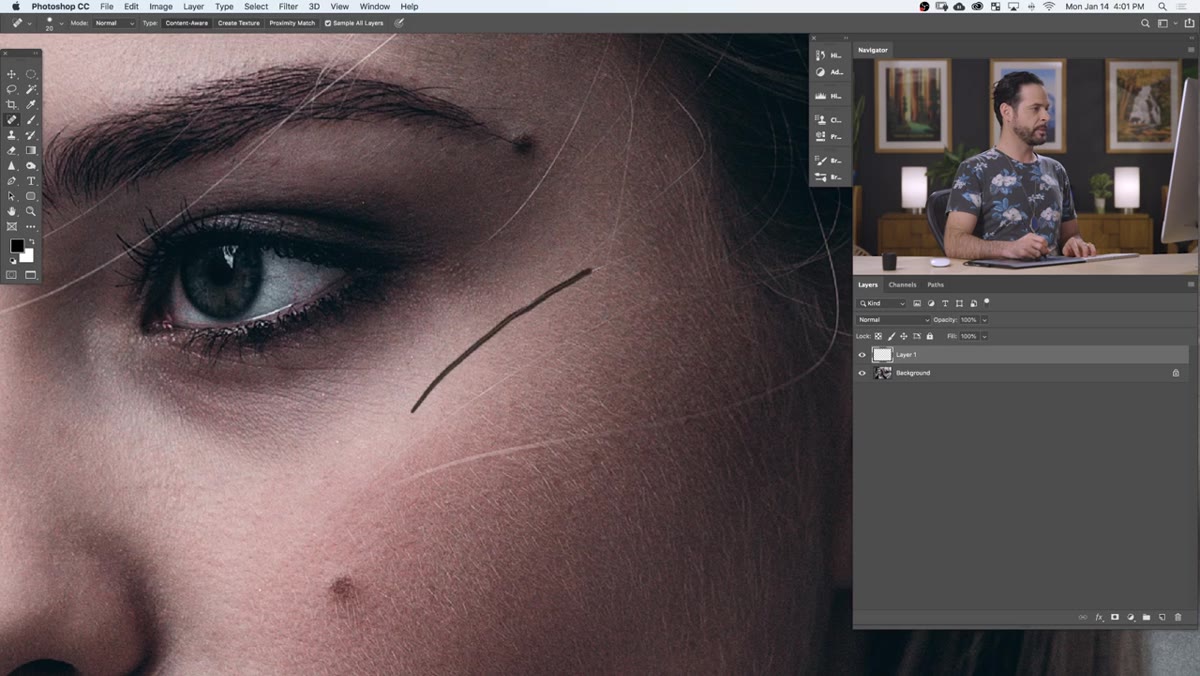Open the Clone Source panel icon
This screenshot has height=676, width=1200.
pyautogui.click(x=820, y=120)
